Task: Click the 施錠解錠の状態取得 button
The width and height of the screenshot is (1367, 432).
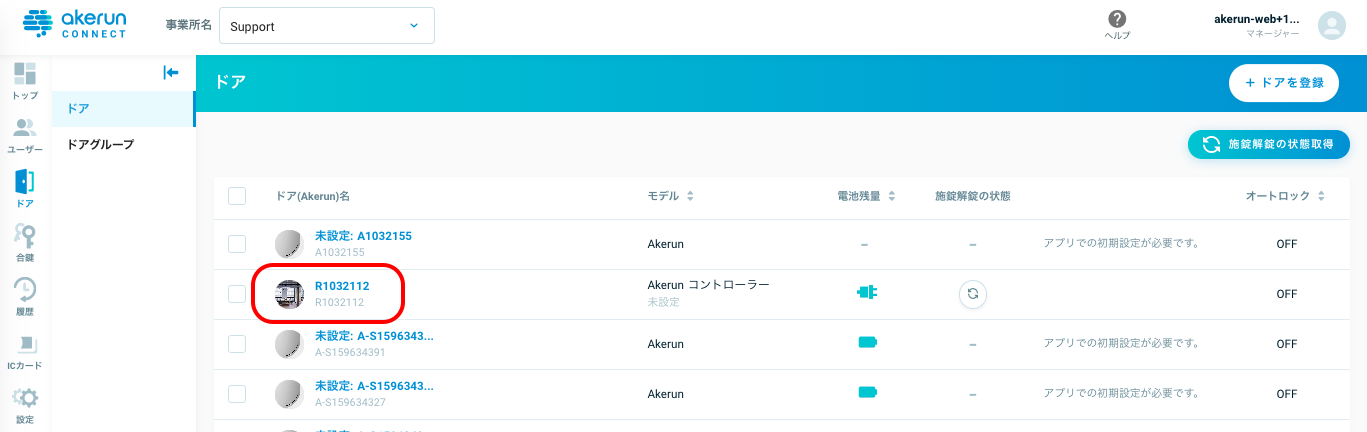Action: click(x=1269, y=144)
